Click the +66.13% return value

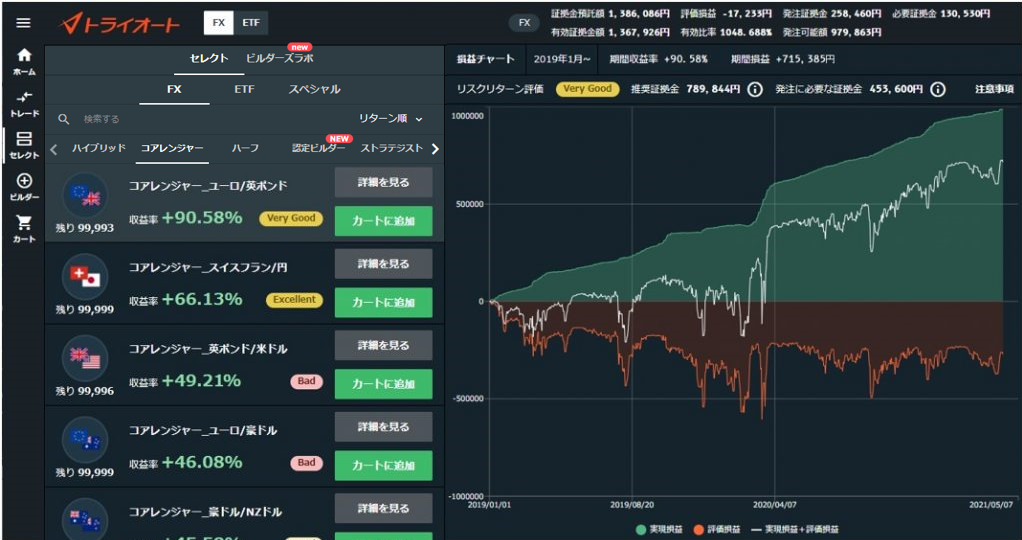click(x=202, y=299)
